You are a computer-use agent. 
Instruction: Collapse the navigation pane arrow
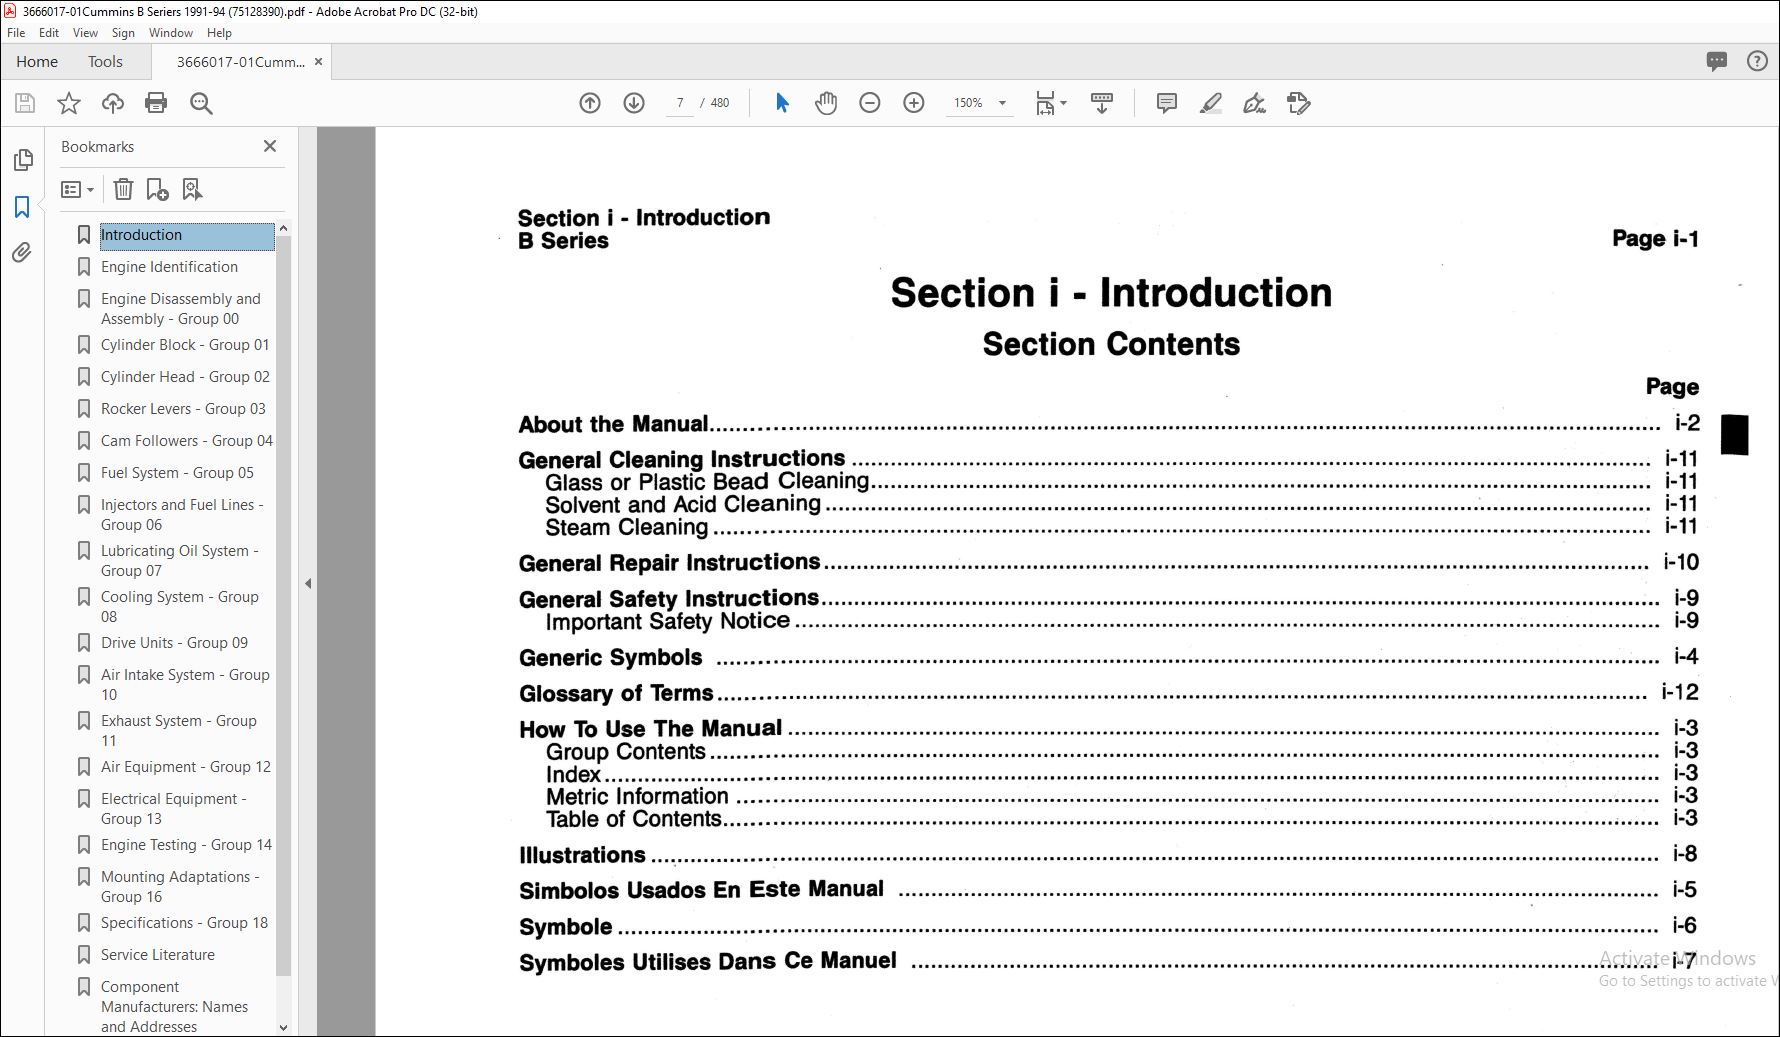click(308, 583)
